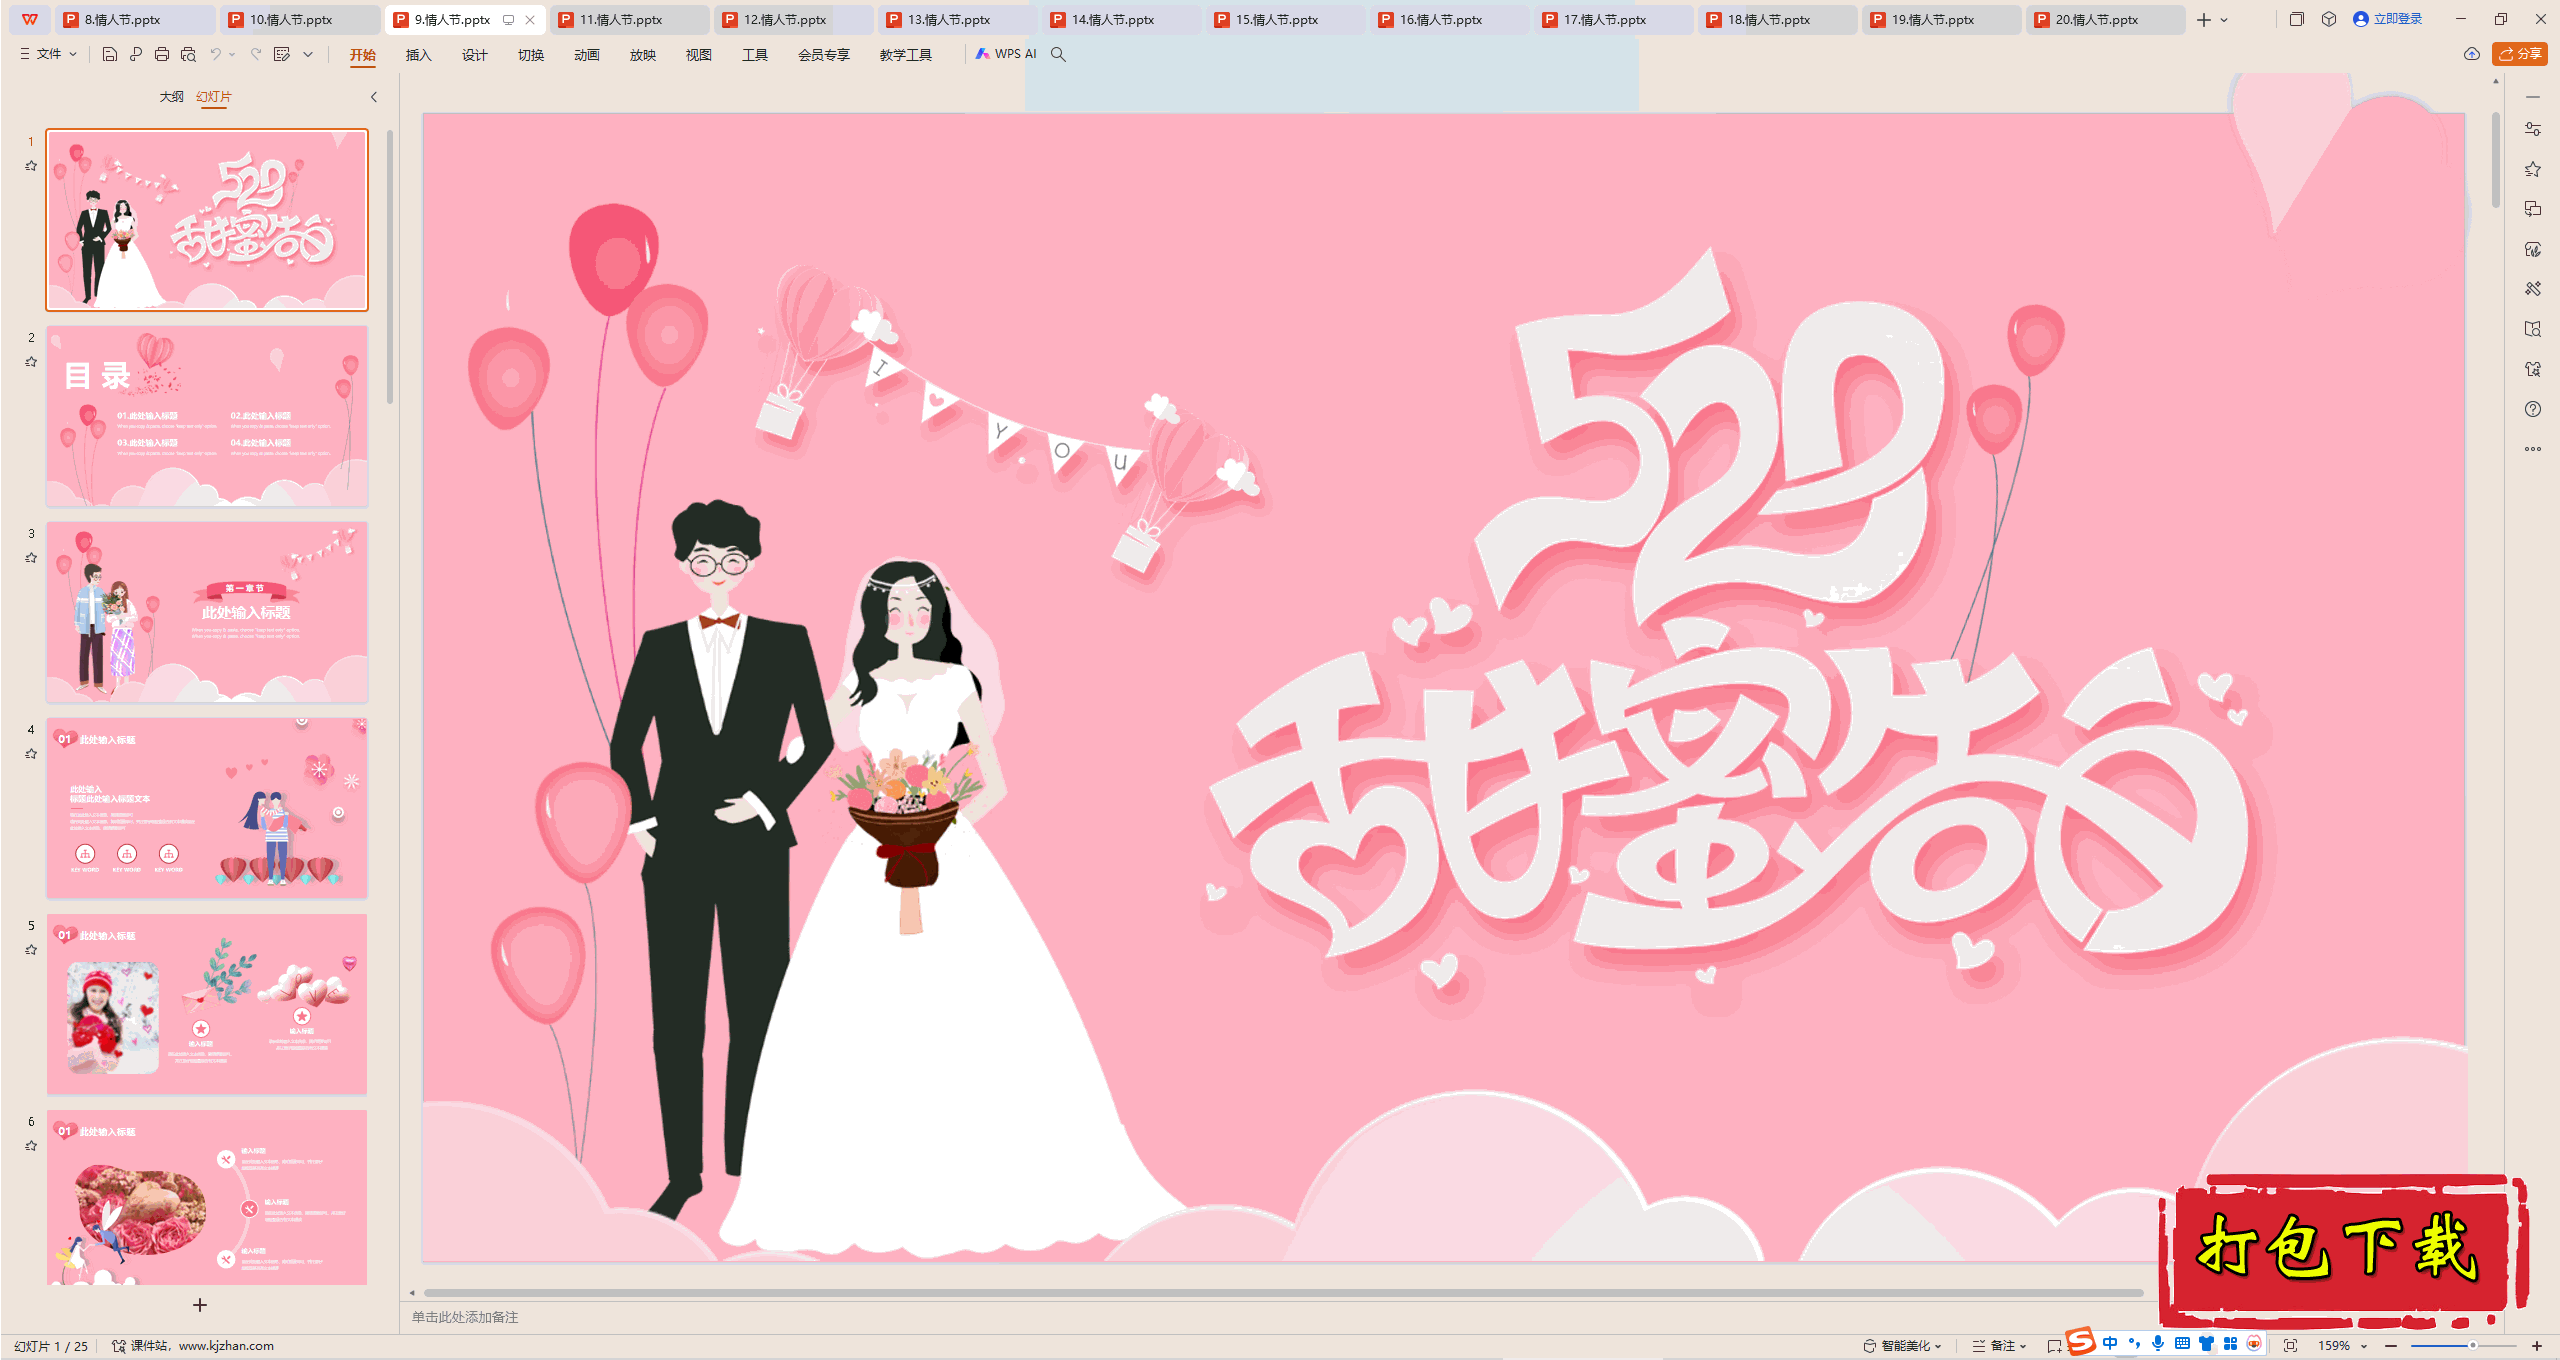
Task: Open the 设计 ribbon tab
Action: 475,55
